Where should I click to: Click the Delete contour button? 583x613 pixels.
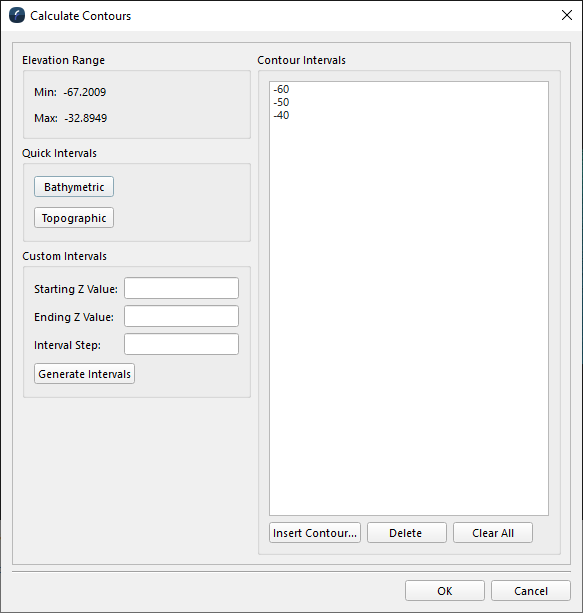(x=407, y=533)
